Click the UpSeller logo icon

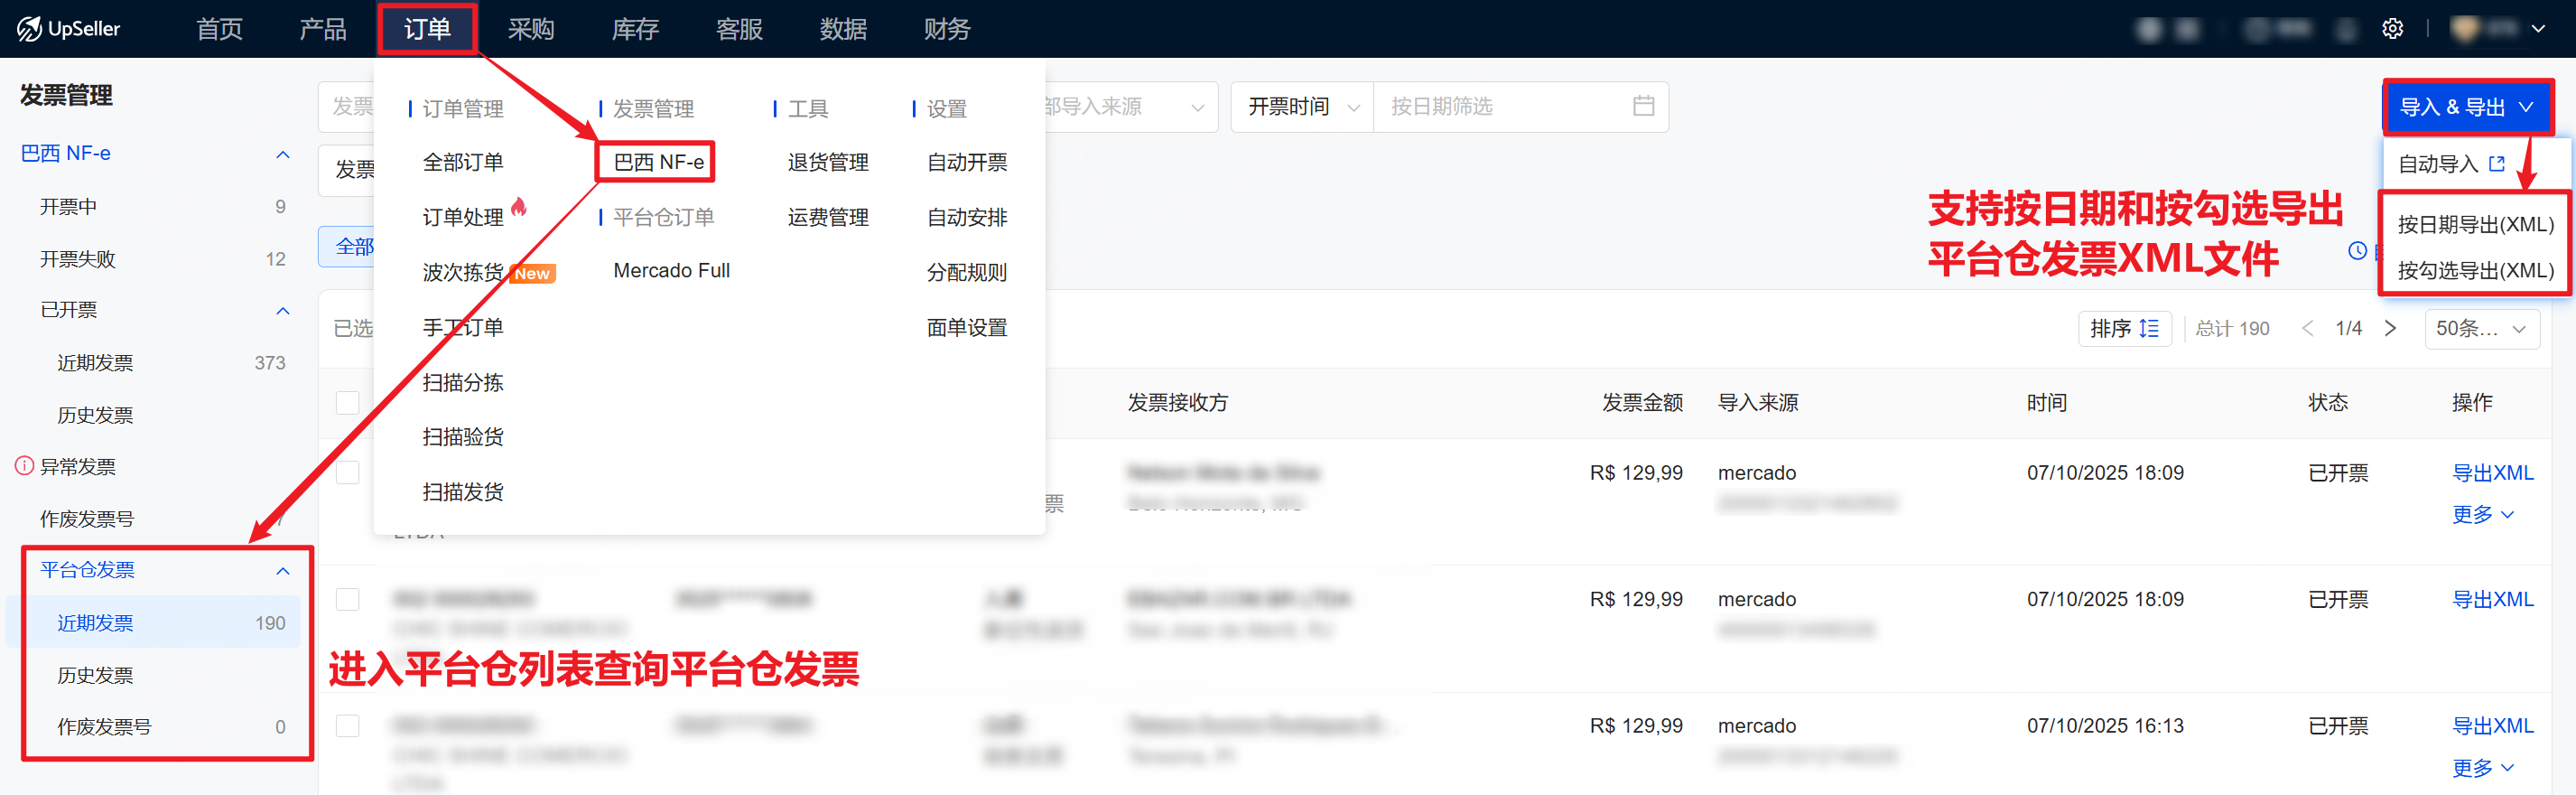29,29
